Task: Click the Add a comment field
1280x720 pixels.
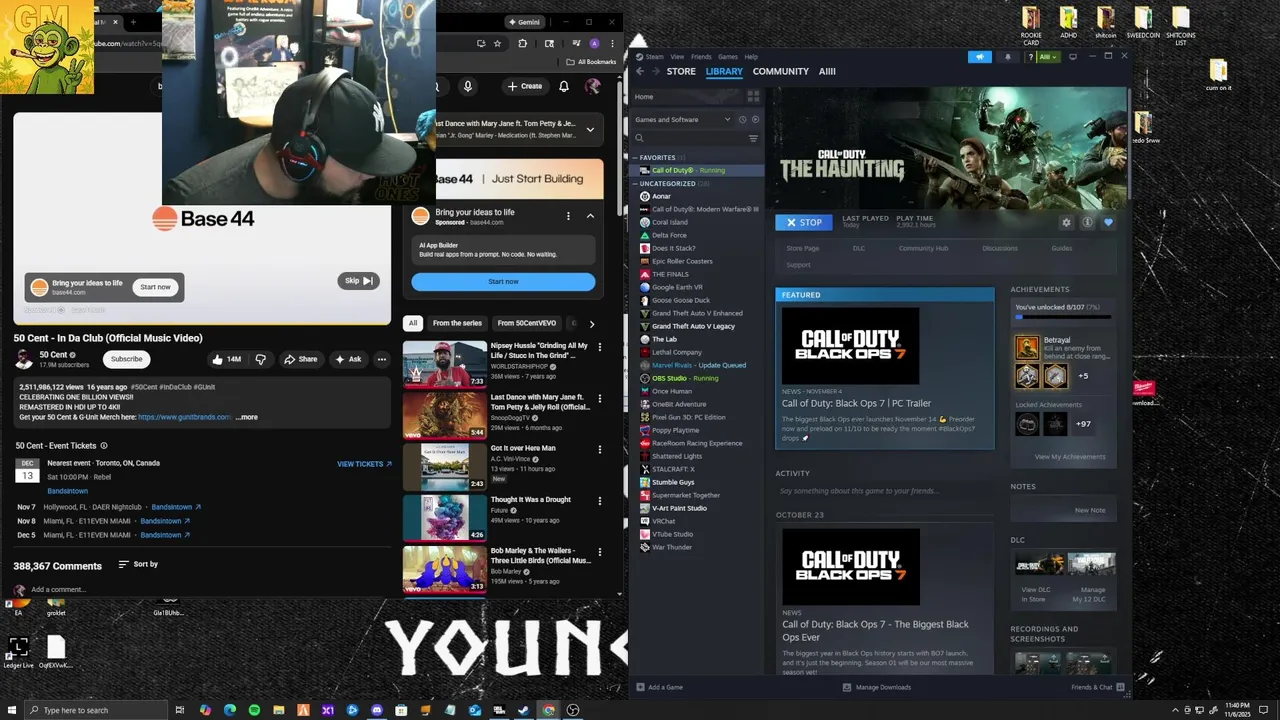Action: point(58,590)
